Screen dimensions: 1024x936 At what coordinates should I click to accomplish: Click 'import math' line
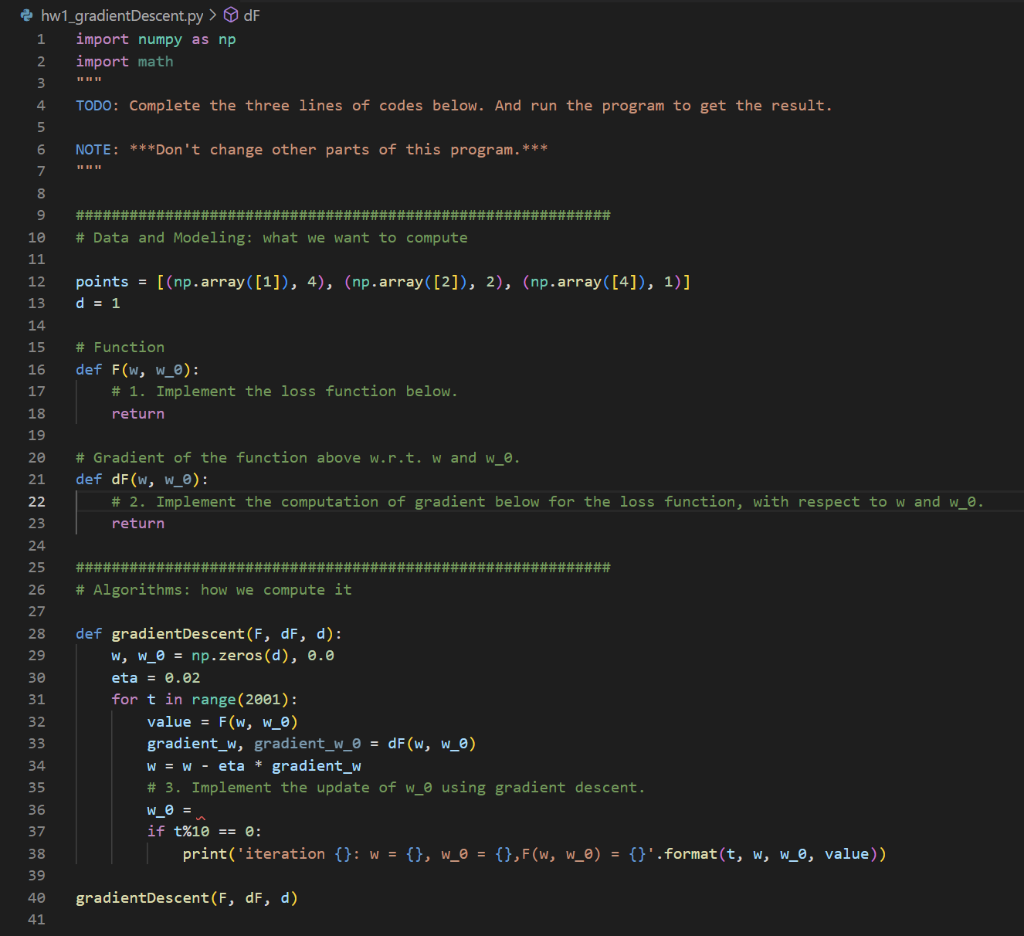[x=125, y=62]
